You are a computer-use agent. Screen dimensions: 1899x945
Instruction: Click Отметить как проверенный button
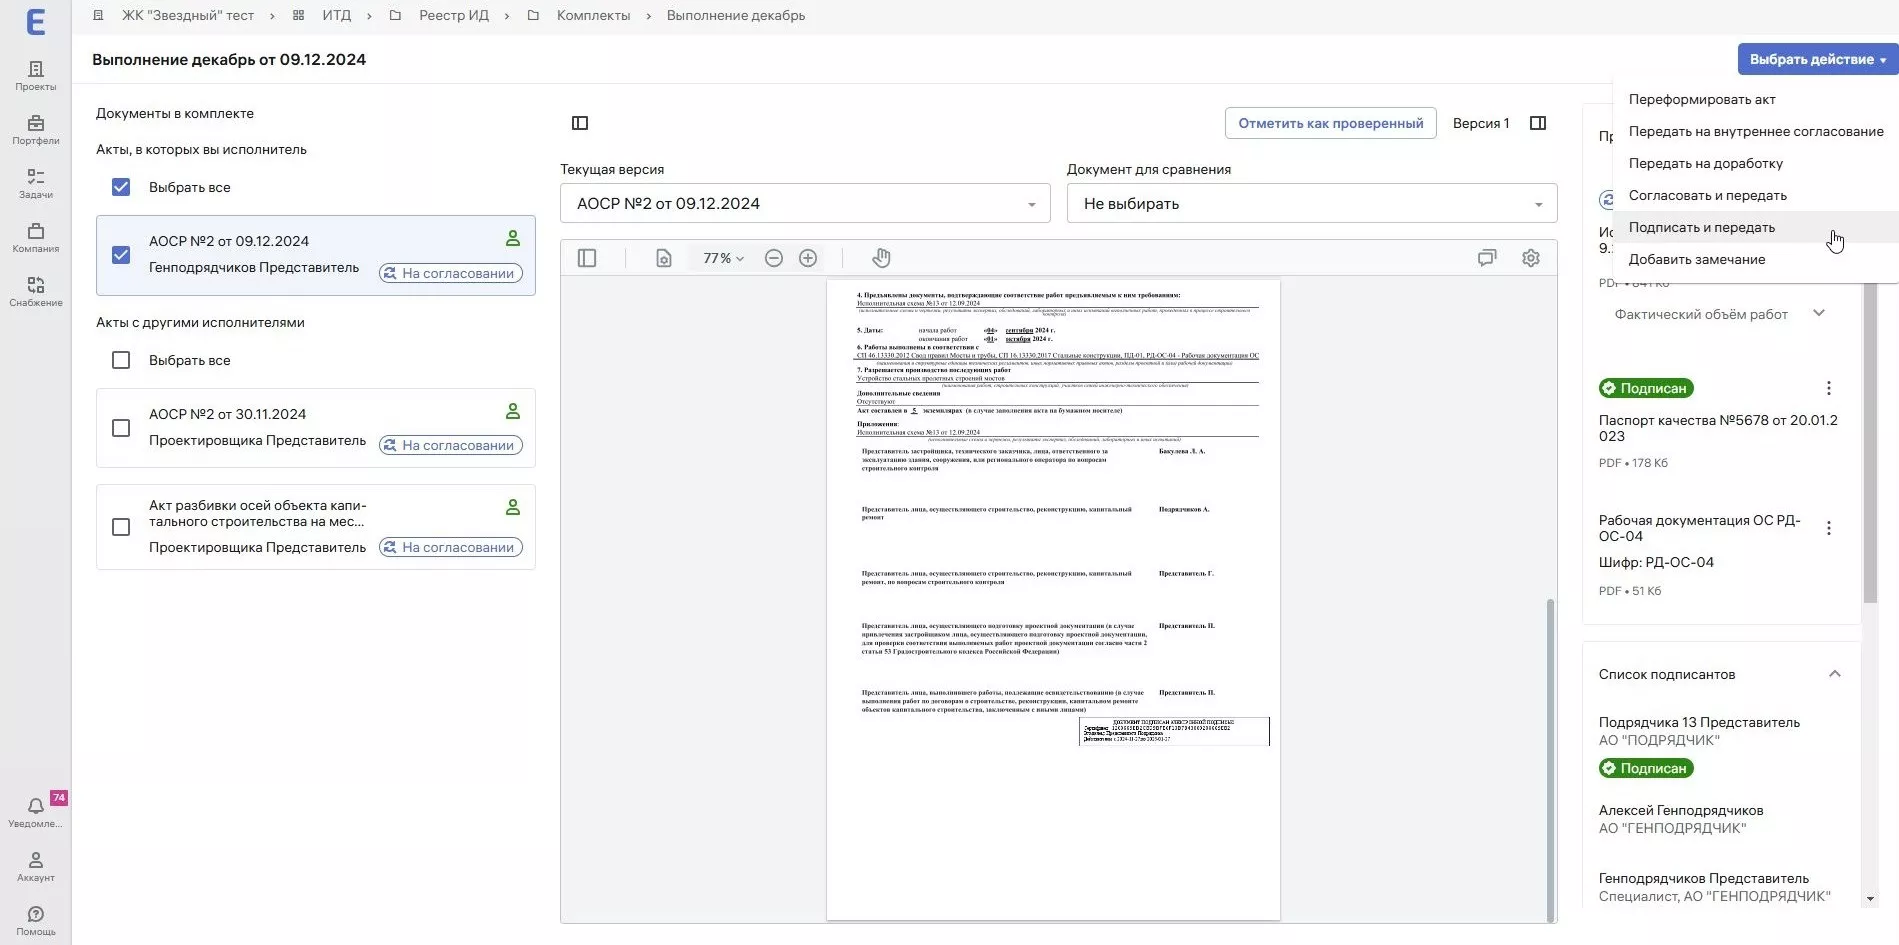1330,123
